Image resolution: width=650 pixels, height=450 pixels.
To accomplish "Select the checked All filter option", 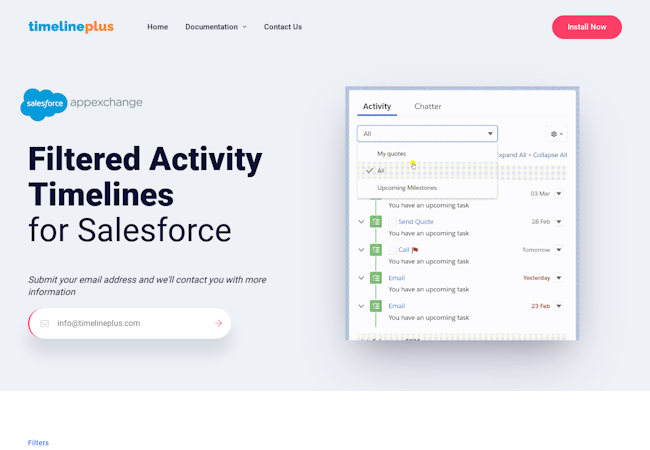I will coord(380,171).
